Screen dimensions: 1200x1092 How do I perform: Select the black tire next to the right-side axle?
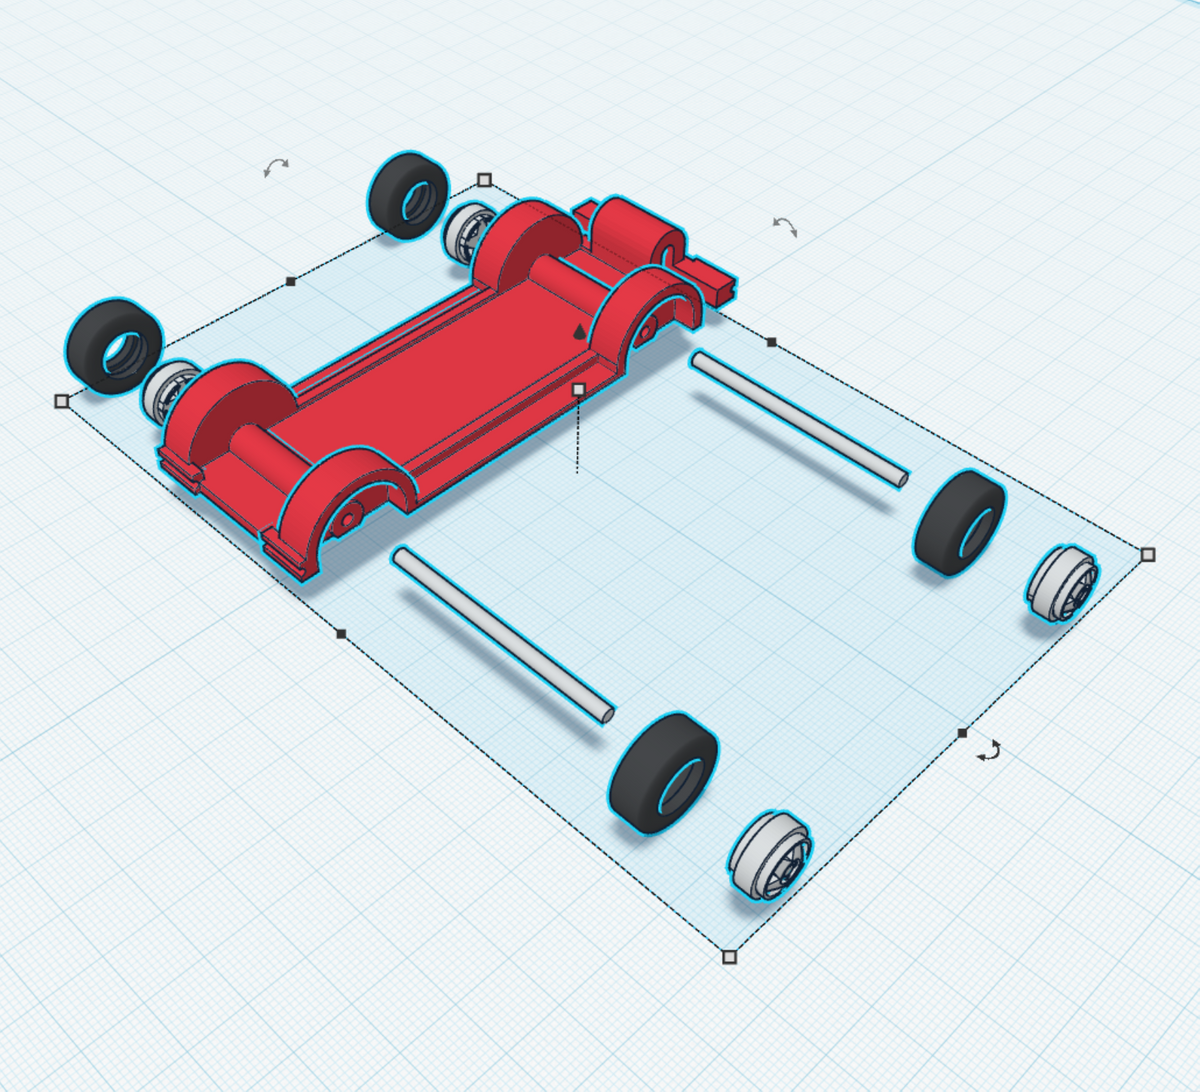click(960, 523)
